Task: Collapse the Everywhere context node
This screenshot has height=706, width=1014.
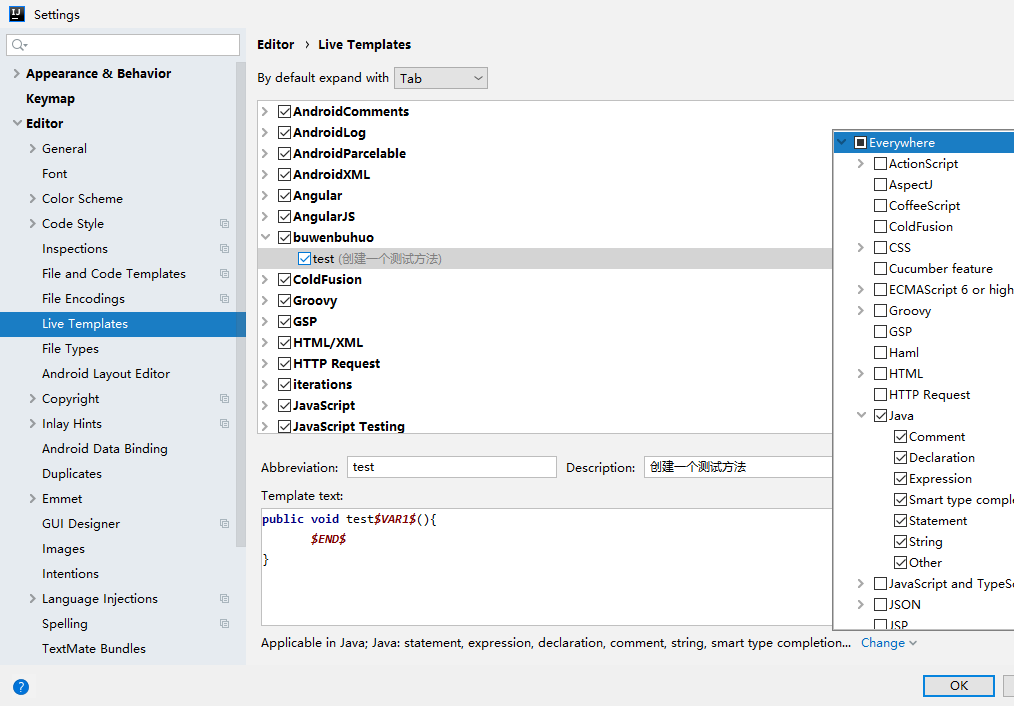Action: click(x=841, y=142)
